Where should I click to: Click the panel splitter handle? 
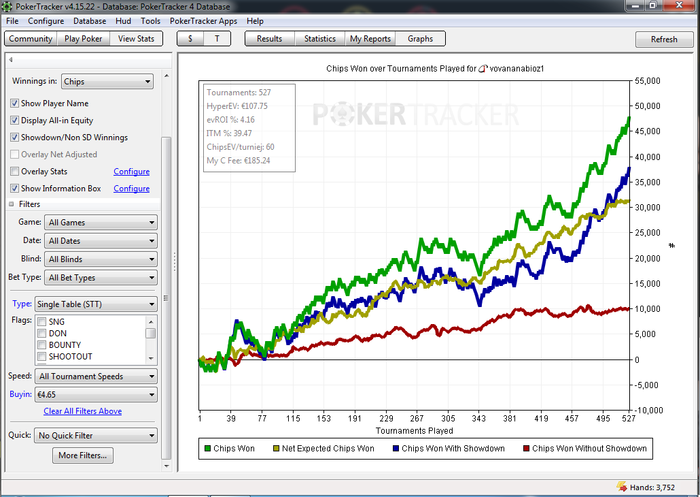coord(175,262)
